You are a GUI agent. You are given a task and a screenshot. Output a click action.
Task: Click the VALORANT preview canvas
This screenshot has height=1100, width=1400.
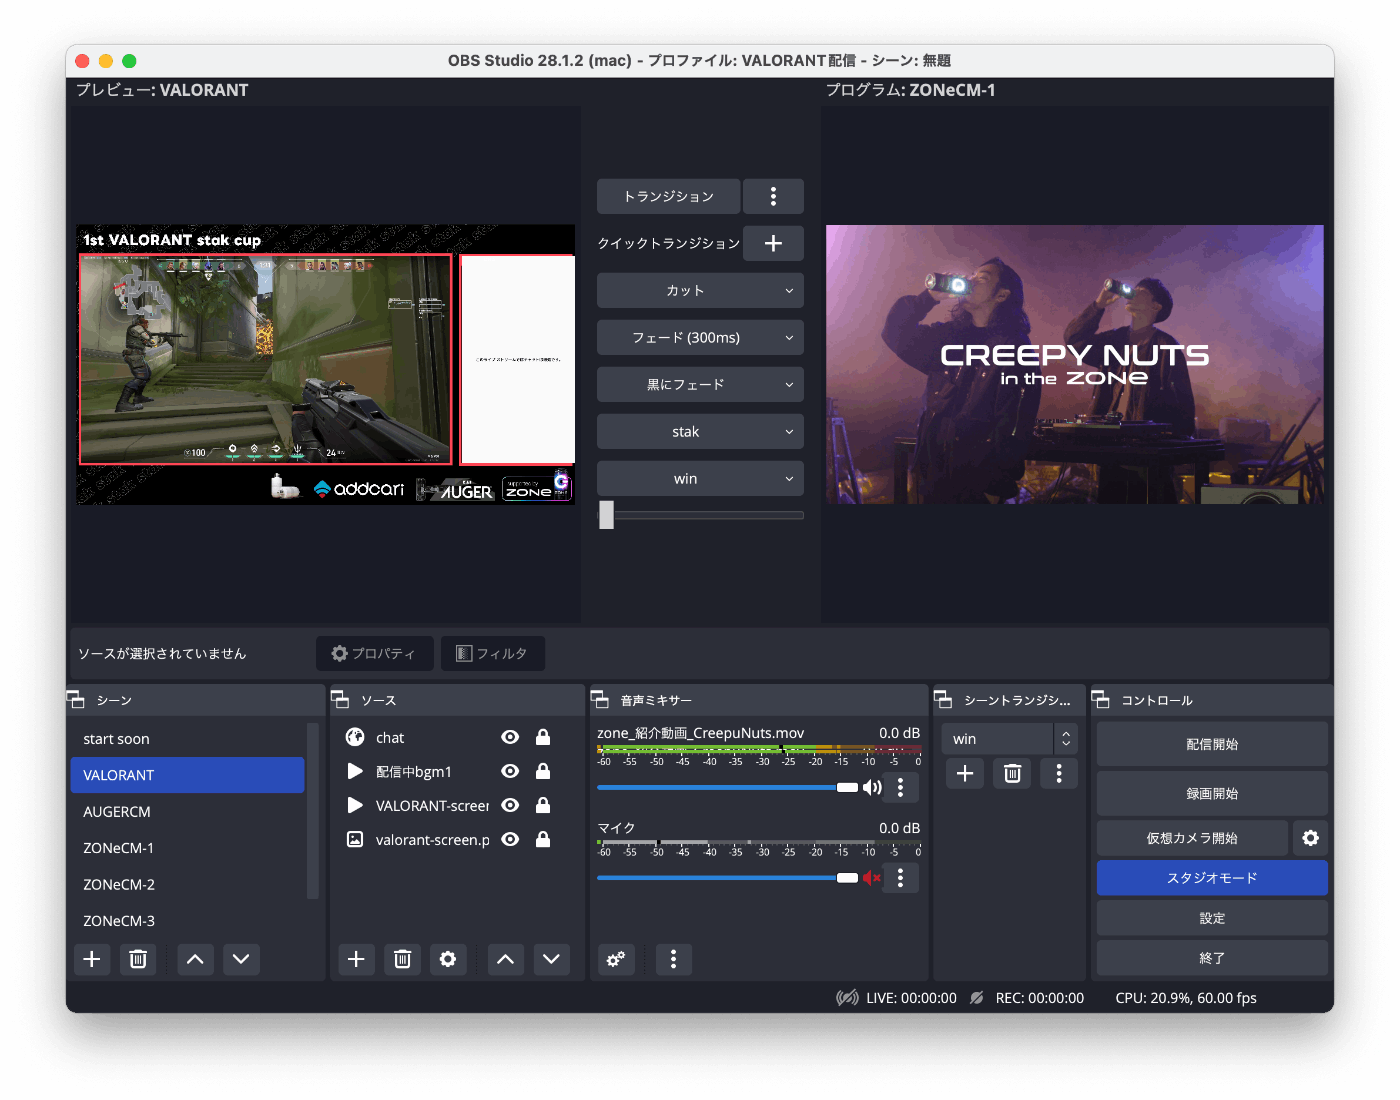[326, 364]
